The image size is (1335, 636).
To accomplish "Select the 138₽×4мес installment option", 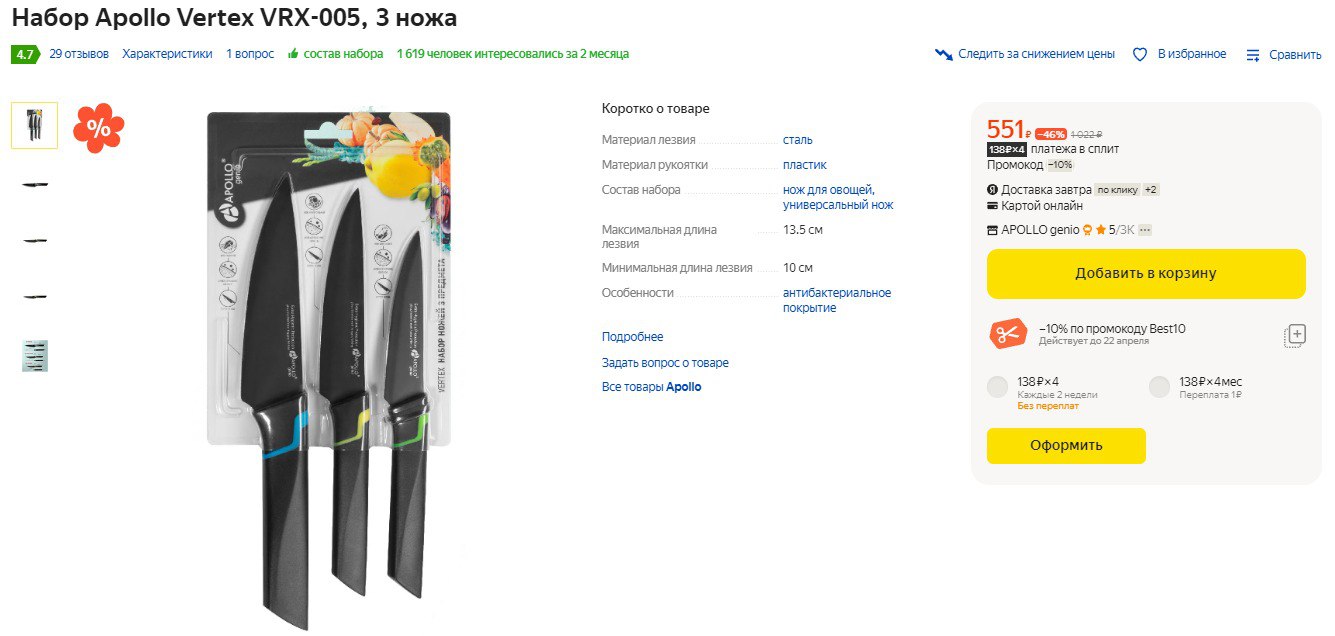I will pyautogui.click(x=1159, y=387).
